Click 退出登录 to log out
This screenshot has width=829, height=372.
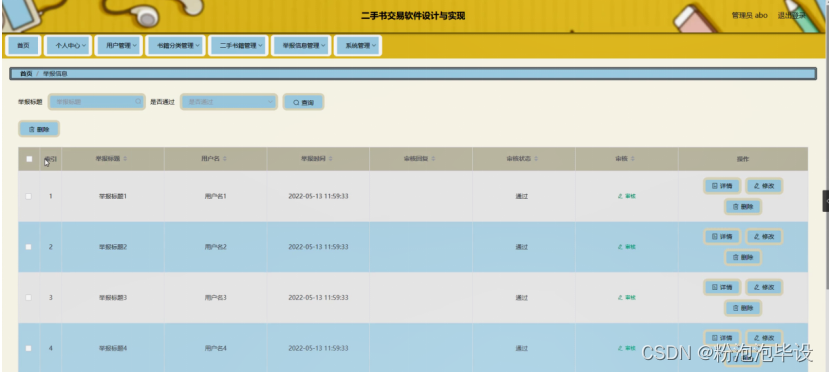coord(791,15)
